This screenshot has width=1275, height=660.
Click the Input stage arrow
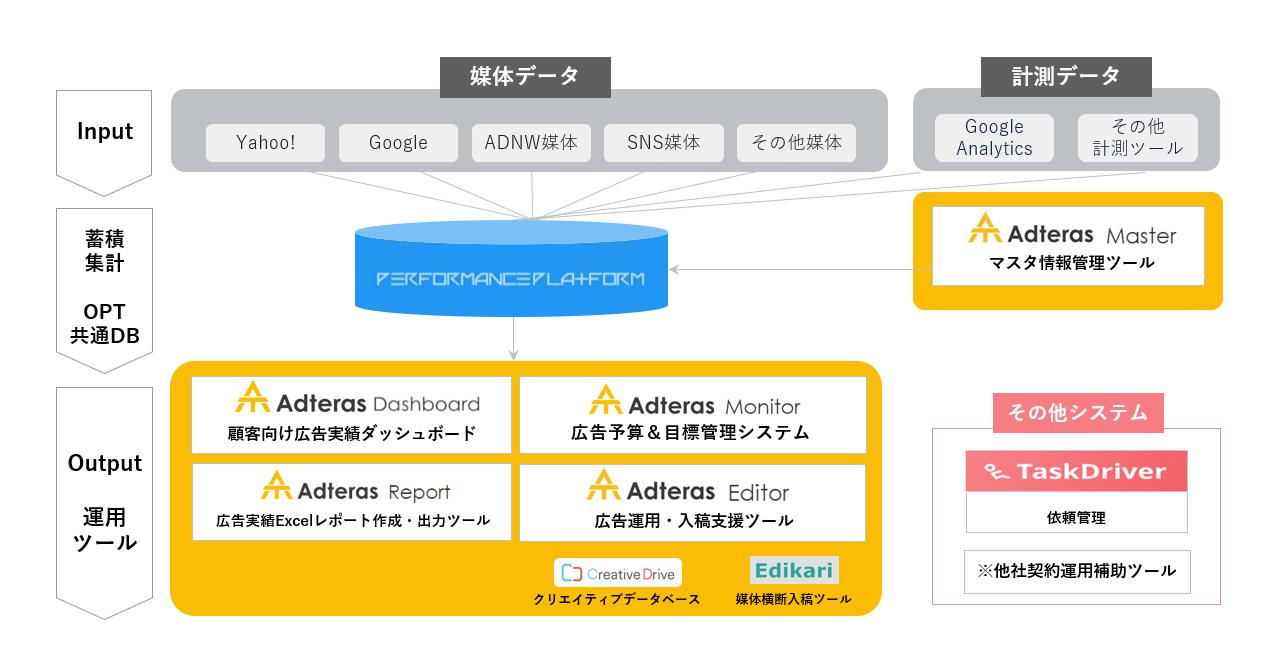tap(104, 141)
